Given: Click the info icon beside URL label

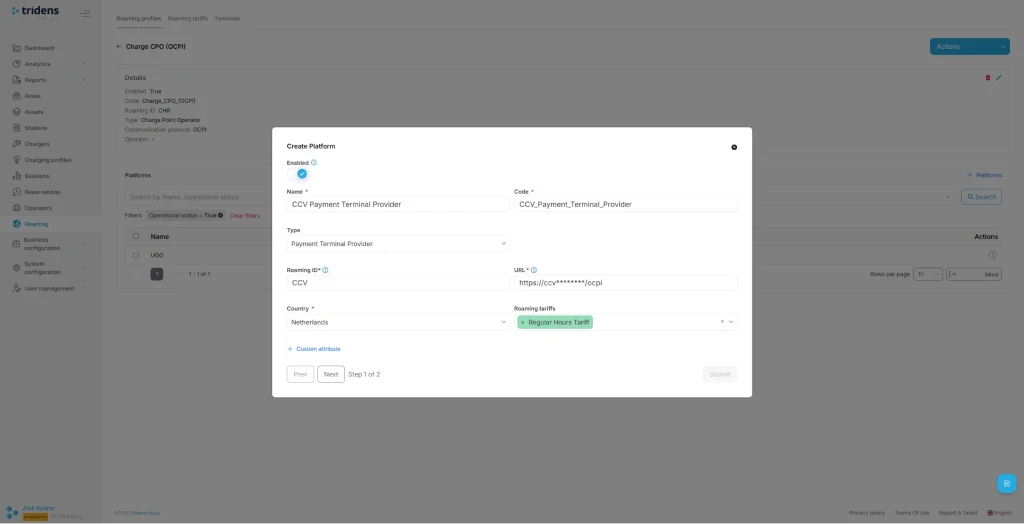Looking at the screenshot, I should tap(534, 270).
